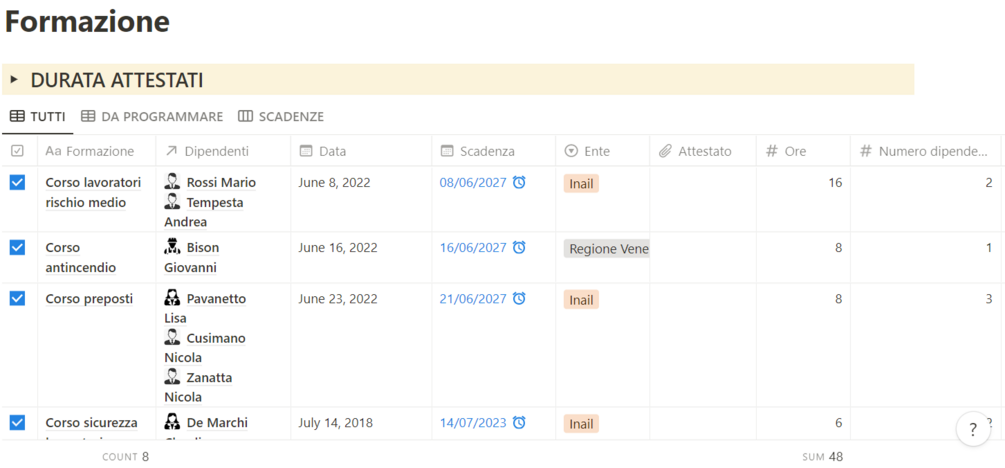Viewport: 1005px width, 468px height.
Task: Expand the DURATA ATTESTATI toggle arrow
Action: pyautogui.click(x=14, y=79)
